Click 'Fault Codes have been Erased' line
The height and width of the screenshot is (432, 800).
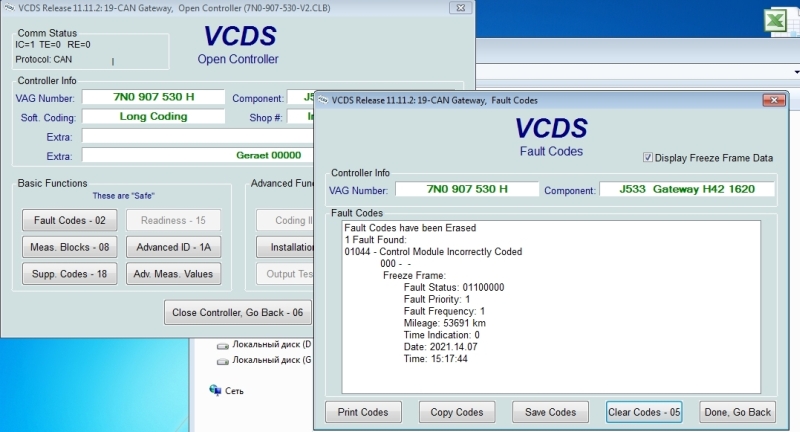(x=410, y=228)
